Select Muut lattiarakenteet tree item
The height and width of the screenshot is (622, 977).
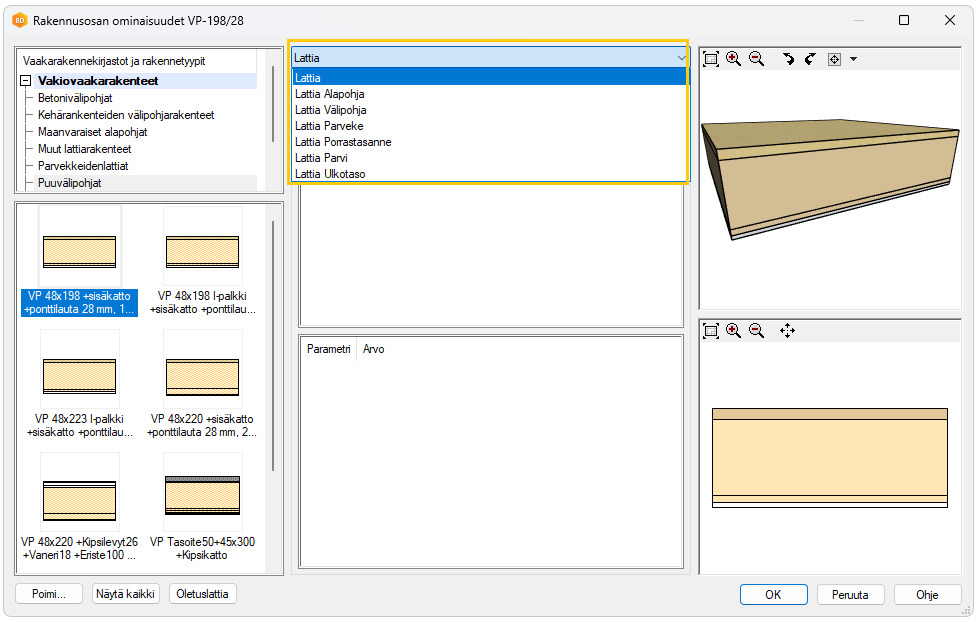tap(84, 149)
